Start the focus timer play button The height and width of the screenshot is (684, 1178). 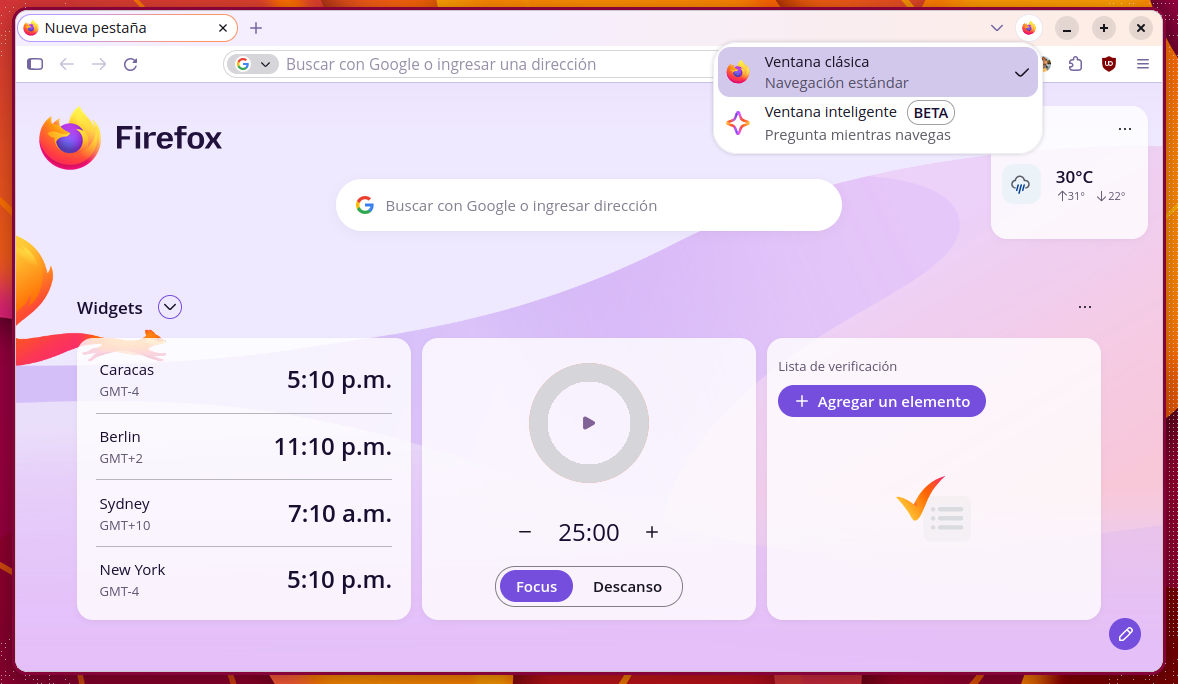pos(589,423)
